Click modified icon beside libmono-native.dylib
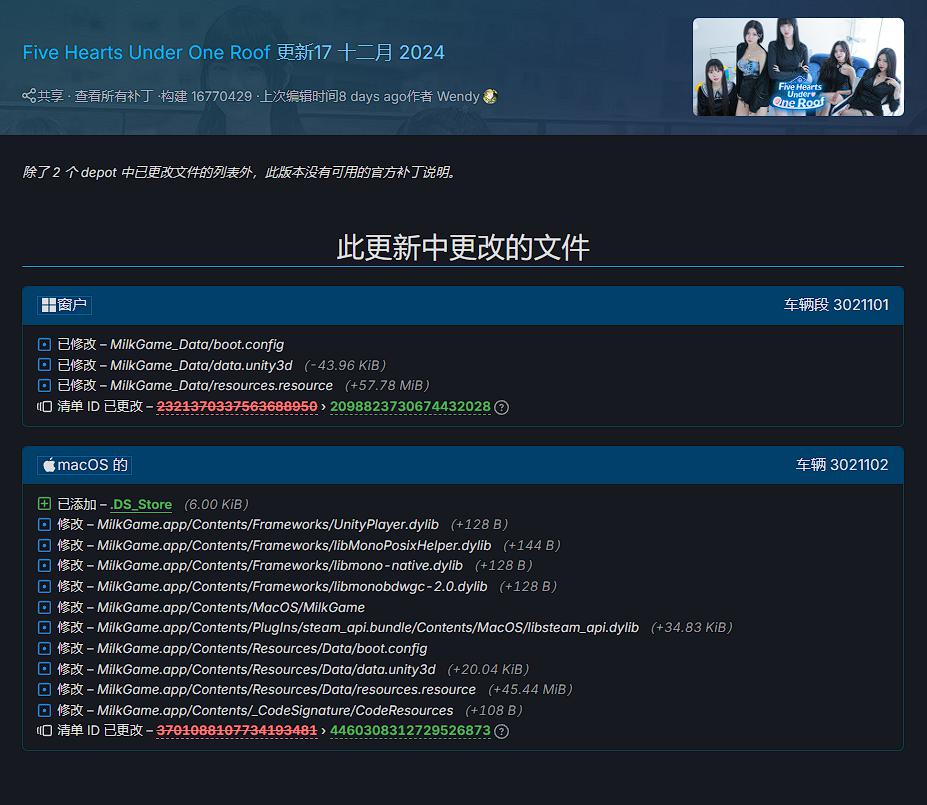Viewport: 927px width, 805px height. 44,566
